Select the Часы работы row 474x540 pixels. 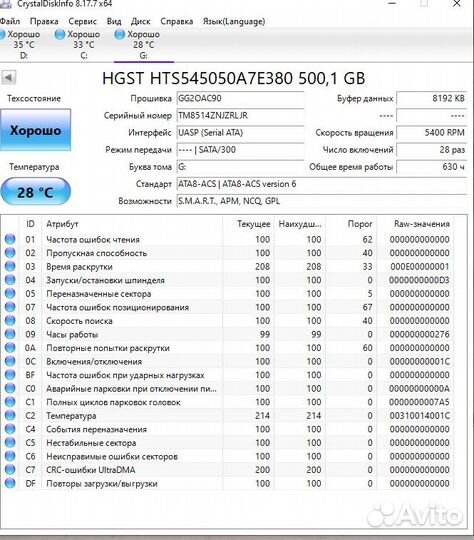(227, 334)
